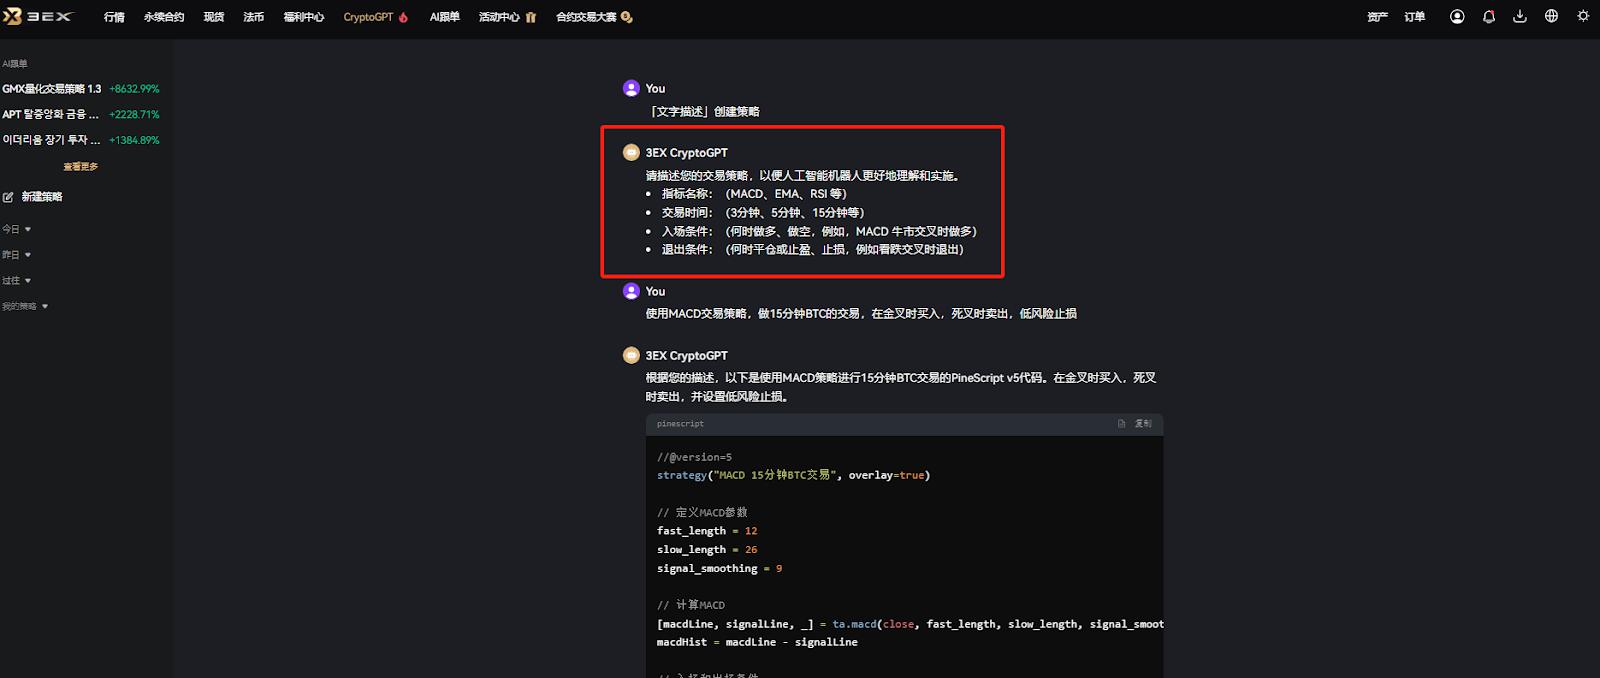The height and width of the screenshot is (678, 1600).
Task: Open the 合约交易大赛 nav item
Action: pos(586,17)
